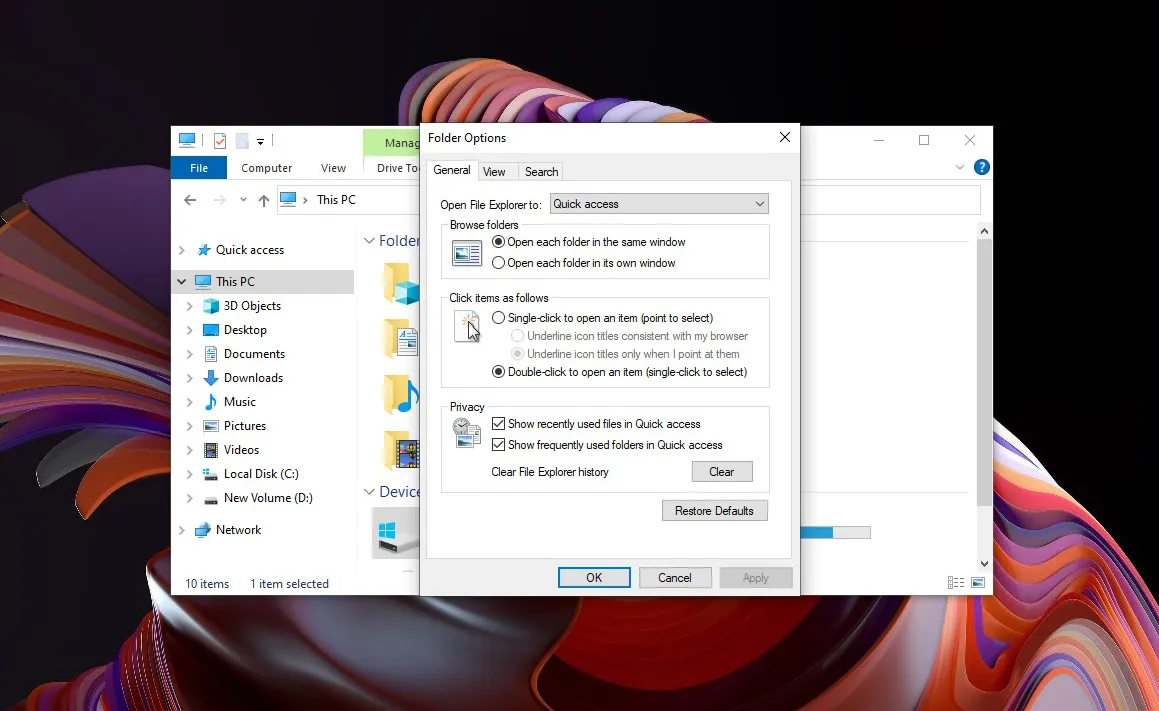Expand the Local Disk (C:) tree node
1159x711 pixels.
(189, 474)
